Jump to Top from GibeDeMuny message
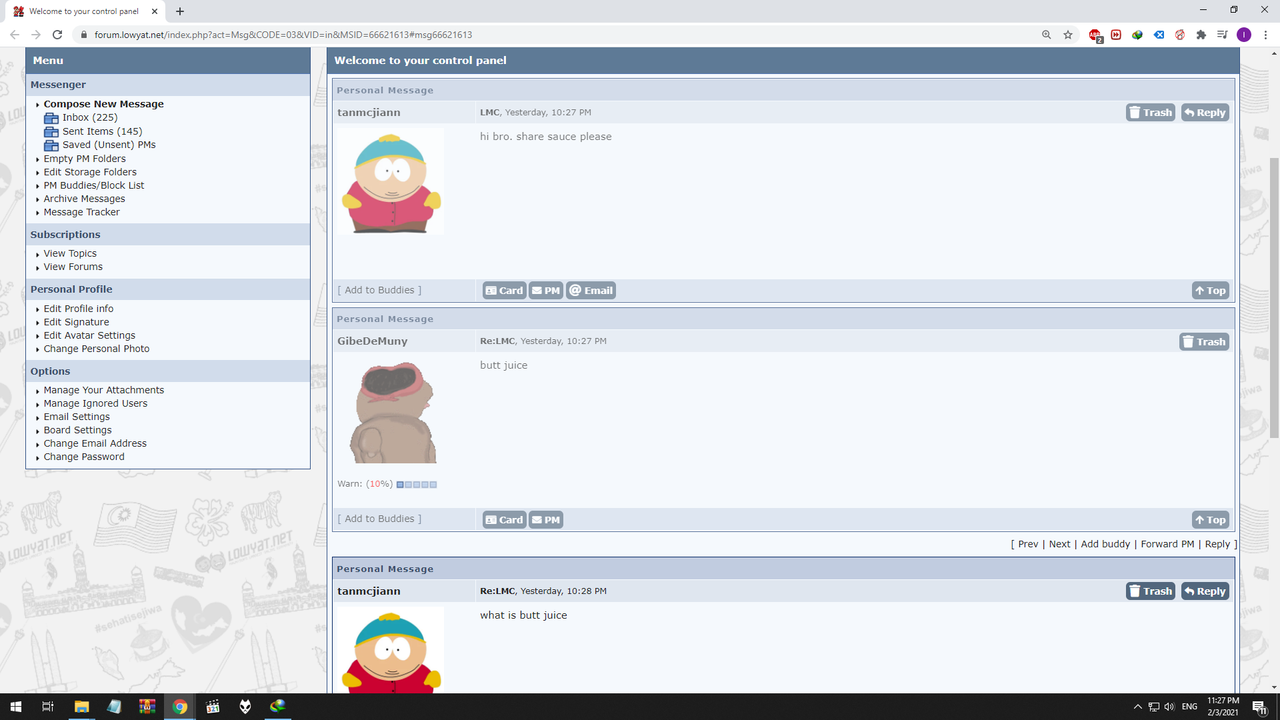The width and height of the screenshot is (1280, 720). 1210,520
